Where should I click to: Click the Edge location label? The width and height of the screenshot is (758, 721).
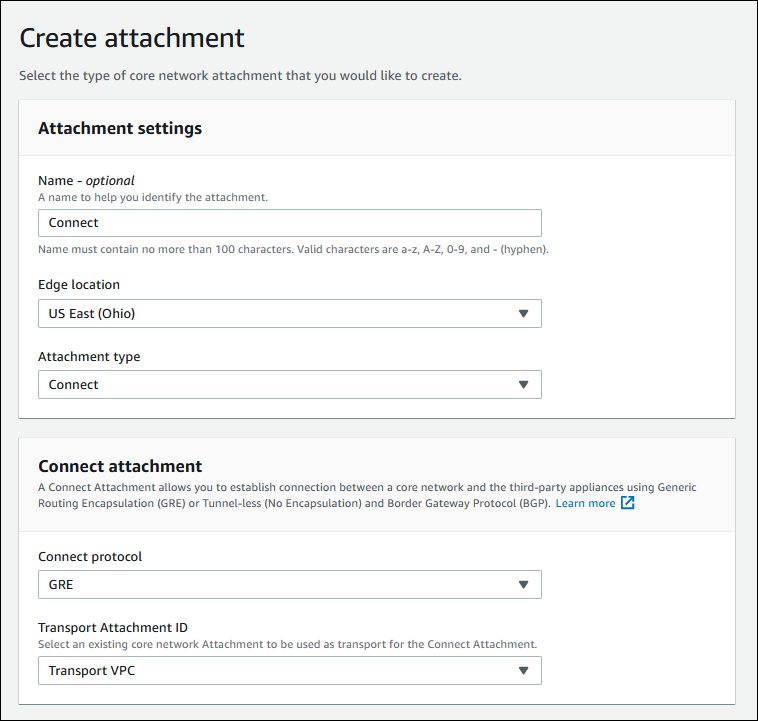[79, 285]
